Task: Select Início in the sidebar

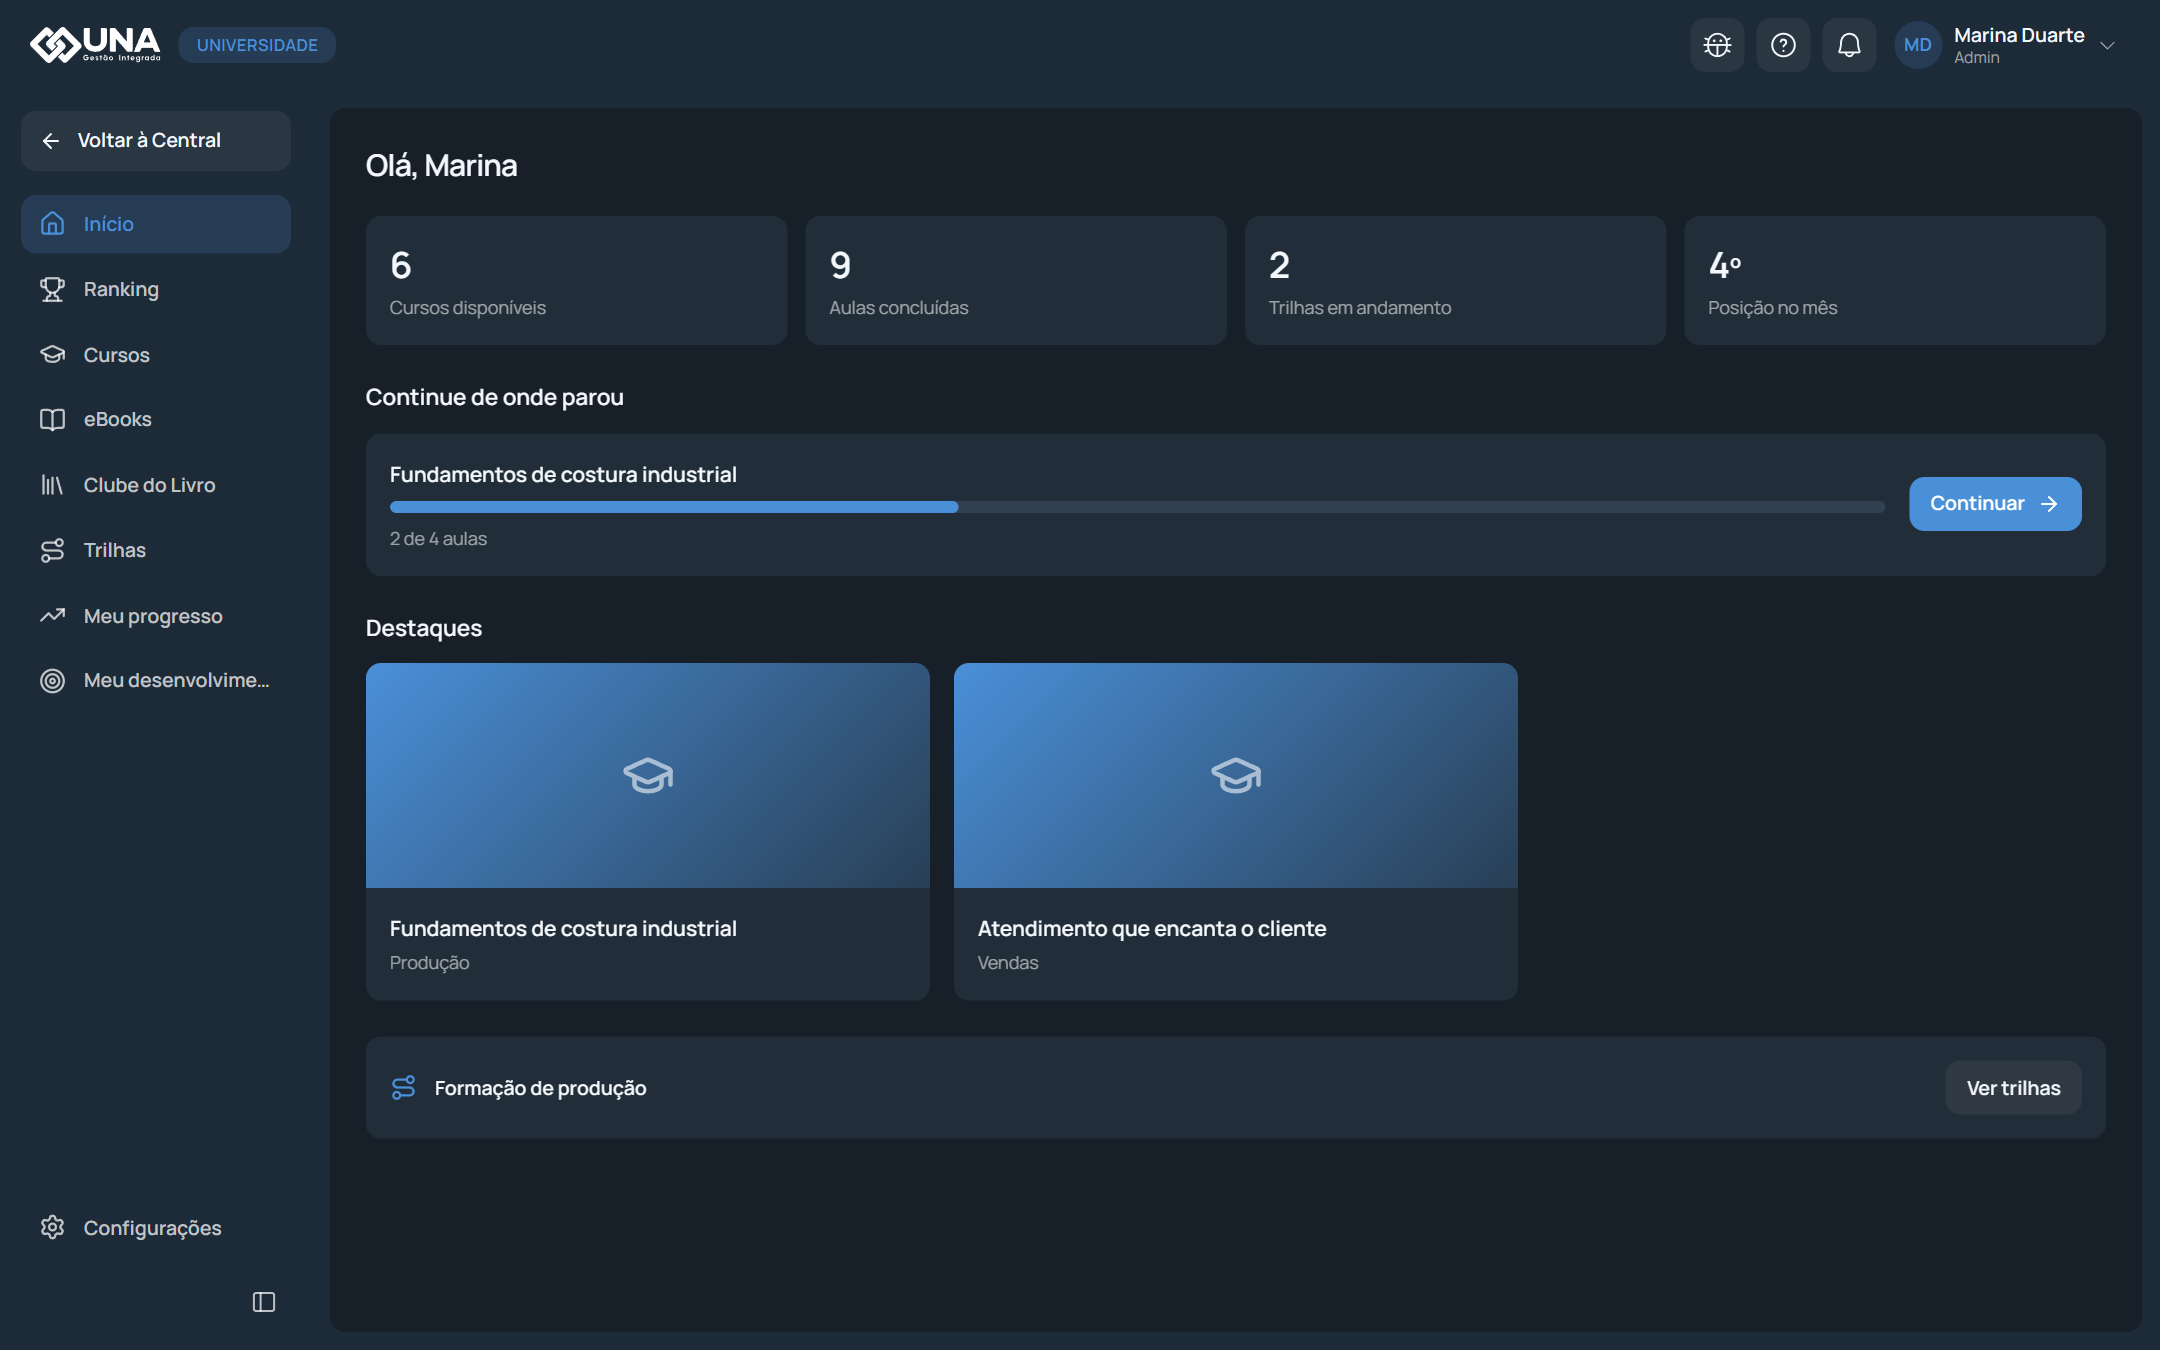Action: tap(156, 224)
